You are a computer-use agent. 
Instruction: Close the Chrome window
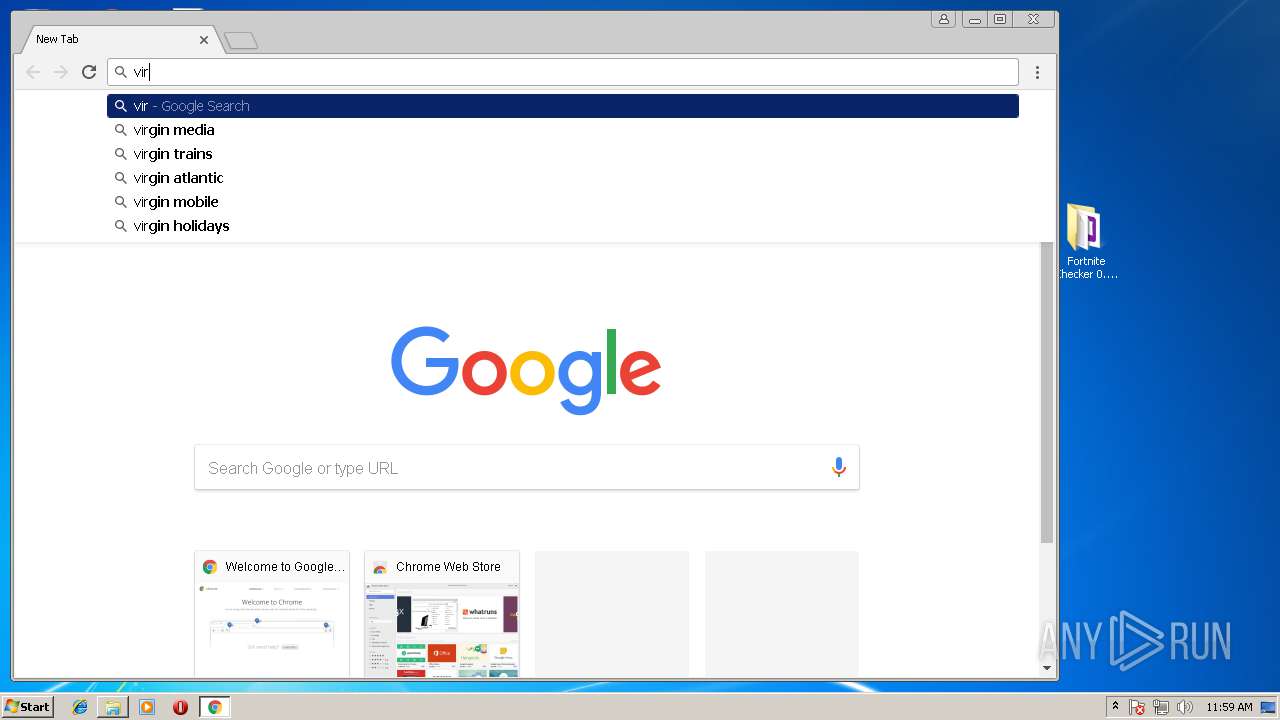[x=1034, y=19]
